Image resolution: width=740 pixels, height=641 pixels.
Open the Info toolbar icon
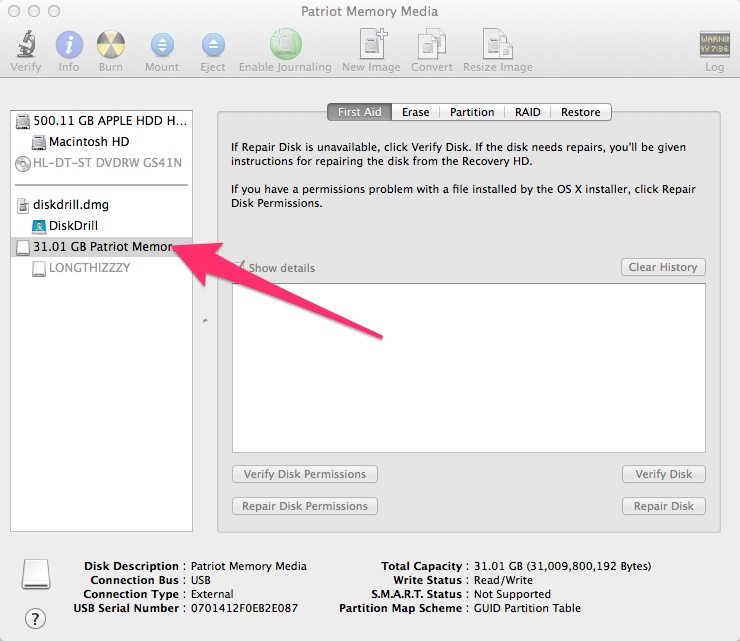tap(69, 44)
